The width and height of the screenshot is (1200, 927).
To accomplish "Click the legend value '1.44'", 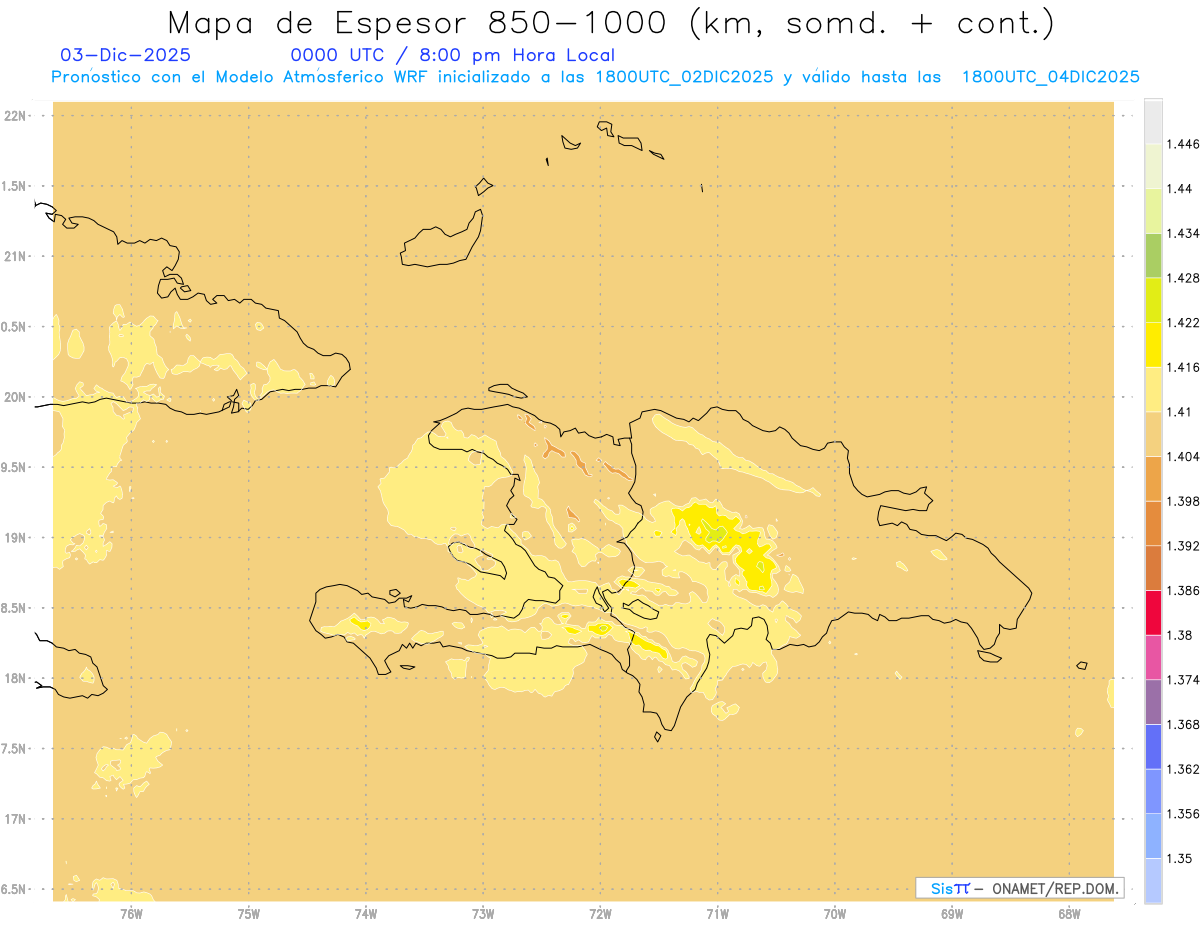I will pyautogui.click(x=1179, y=188).
